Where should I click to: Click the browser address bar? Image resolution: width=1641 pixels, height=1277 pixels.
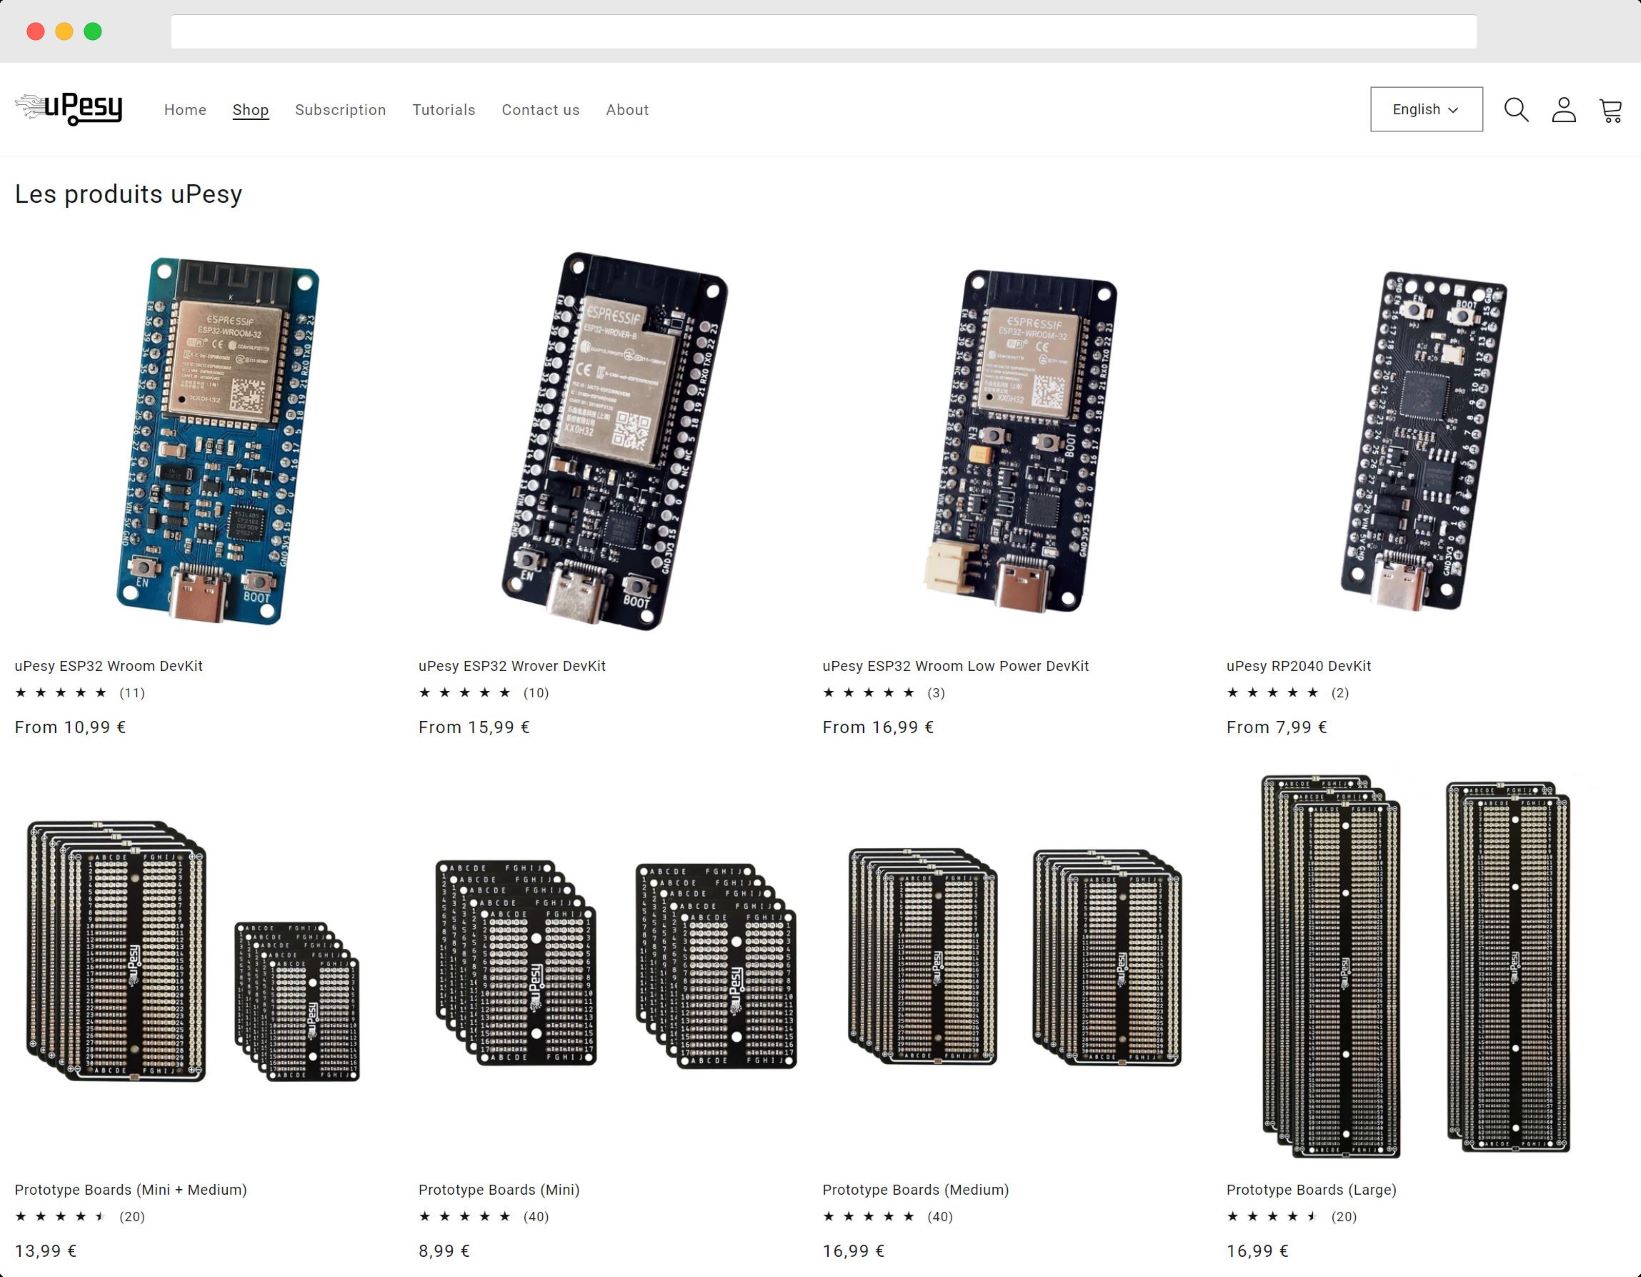coord(823,31)
